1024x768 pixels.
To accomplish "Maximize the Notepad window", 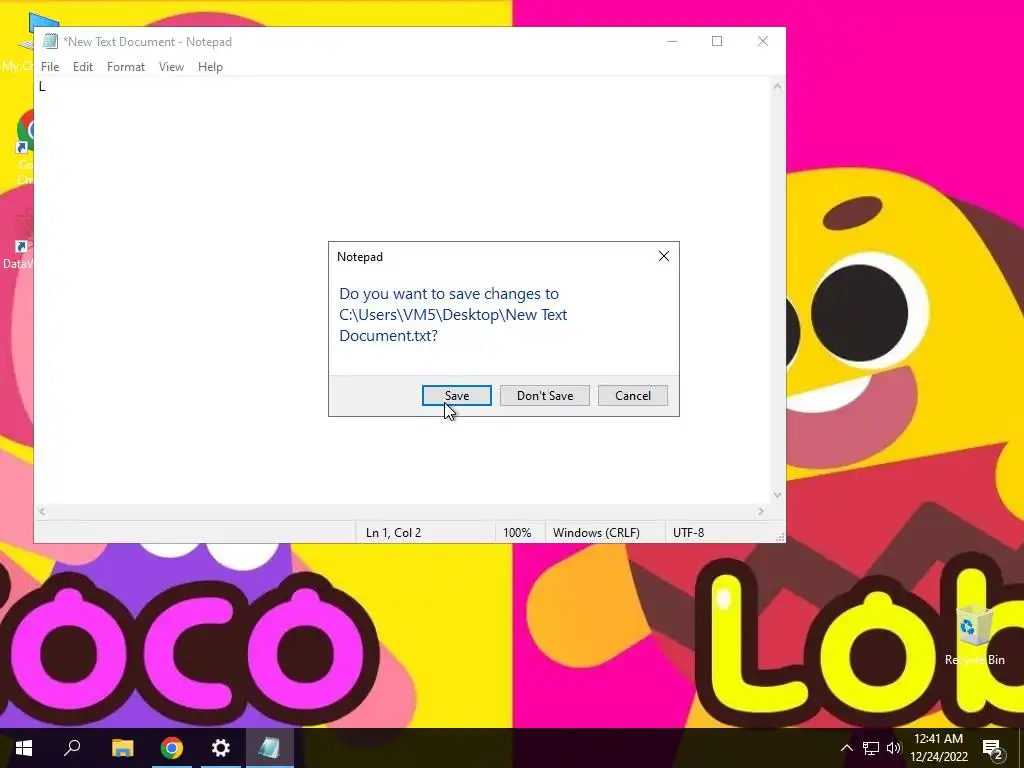I will pyautogui.click(x=717, y=41).
